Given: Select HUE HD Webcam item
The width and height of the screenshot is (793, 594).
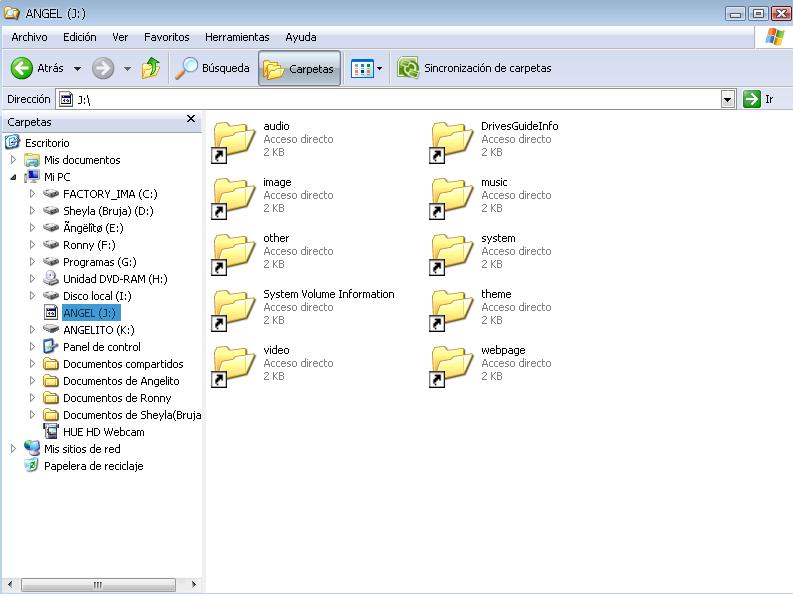Looking at the screenshot, I should (103, 432).
